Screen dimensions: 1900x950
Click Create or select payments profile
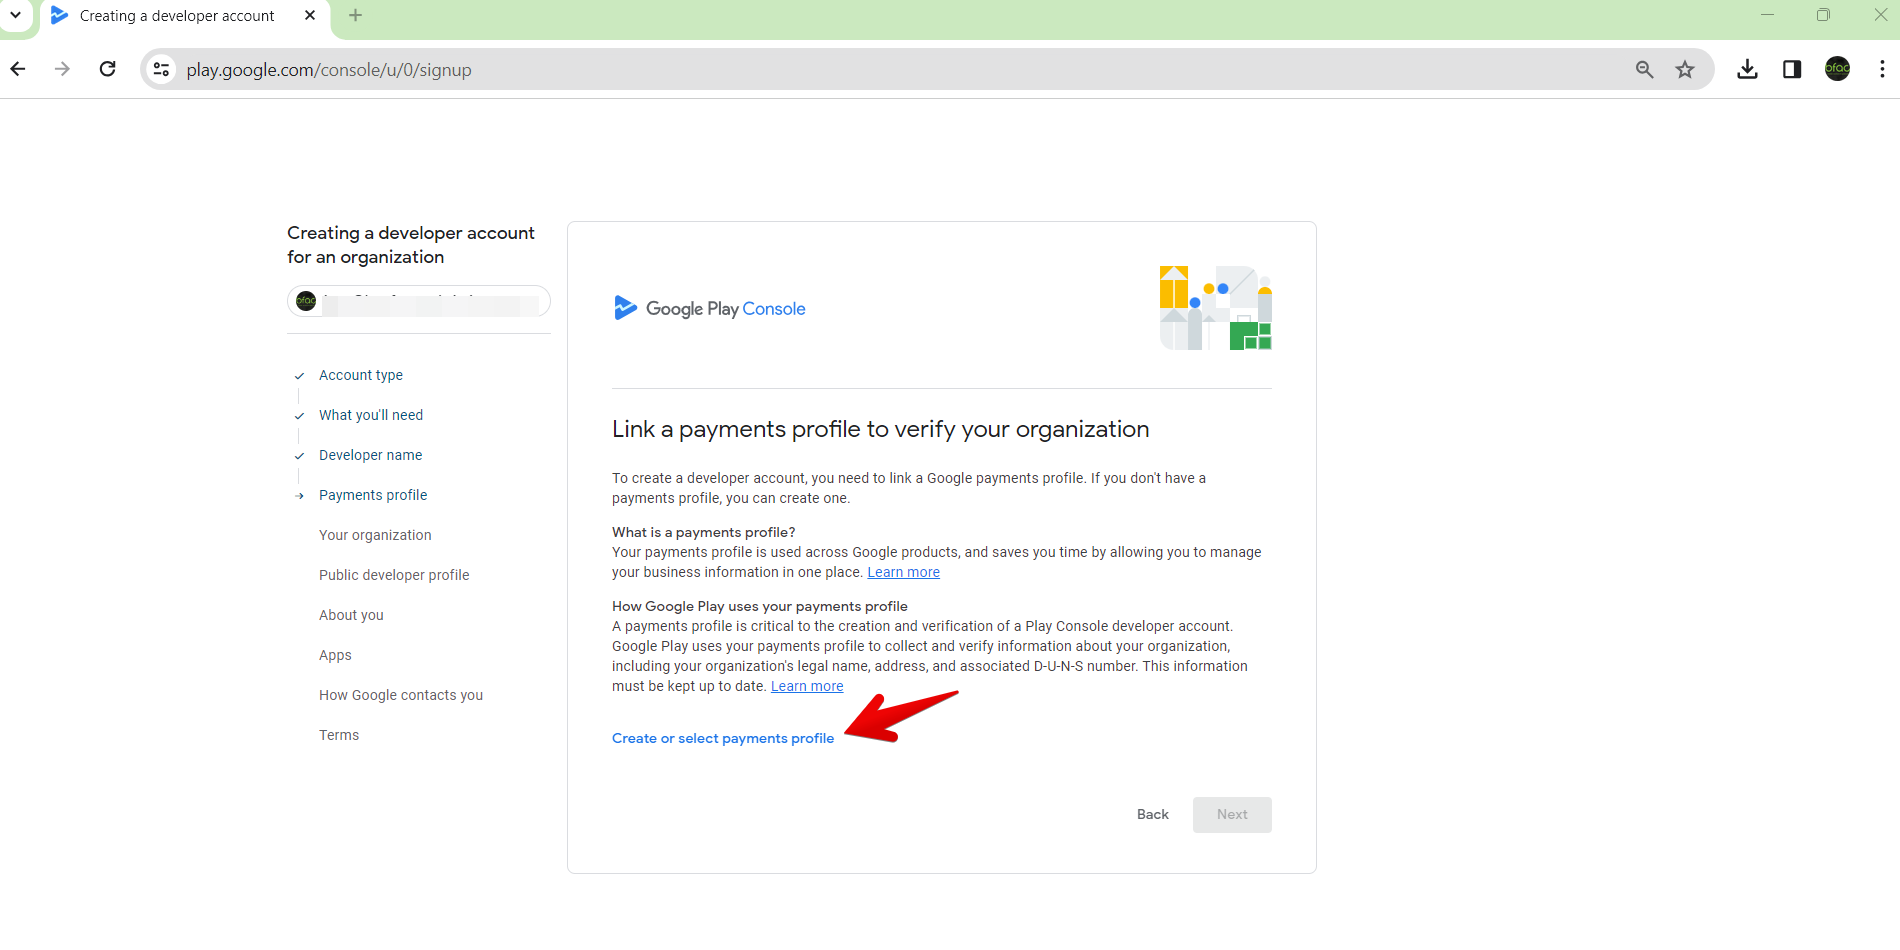pos(722,738)
